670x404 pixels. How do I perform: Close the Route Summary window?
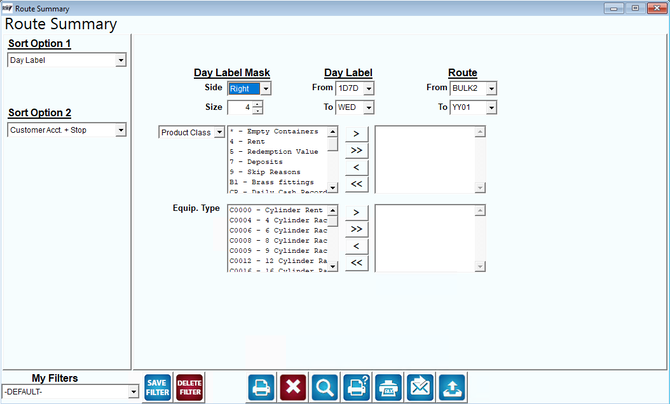(657, 8)
